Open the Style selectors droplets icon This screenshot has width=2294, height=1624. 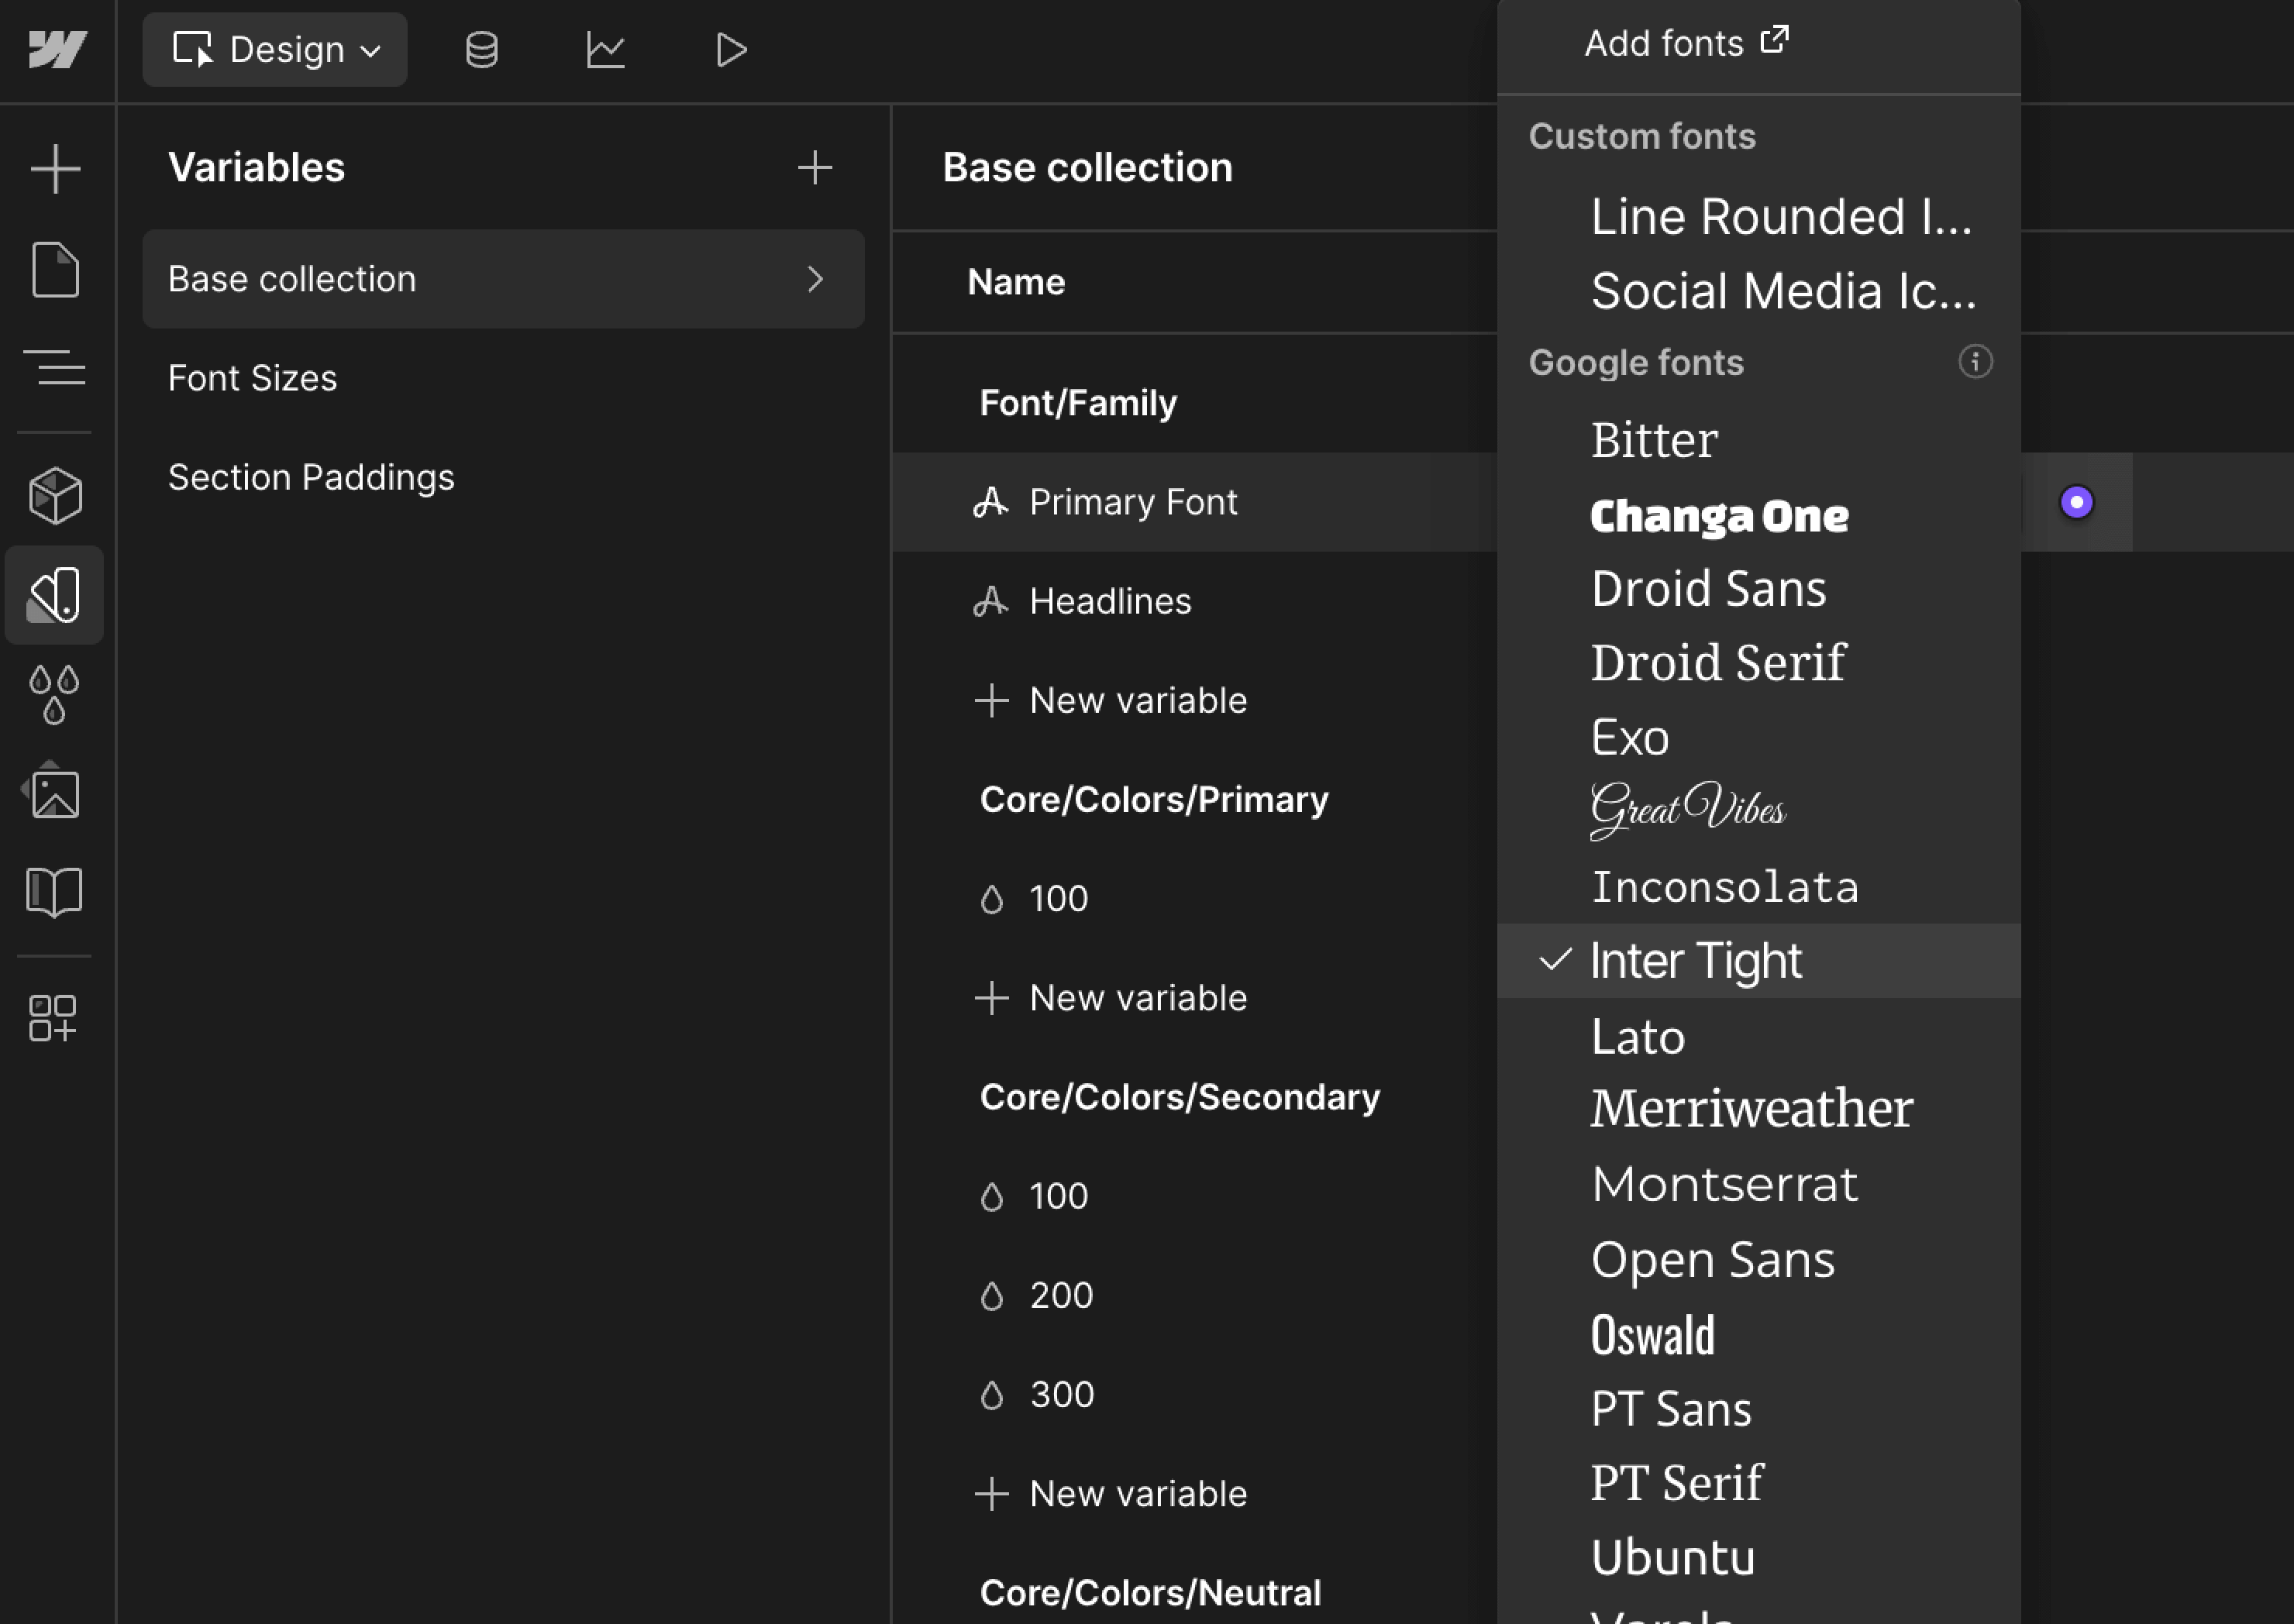pyautogui.click(x=55, y=694)
